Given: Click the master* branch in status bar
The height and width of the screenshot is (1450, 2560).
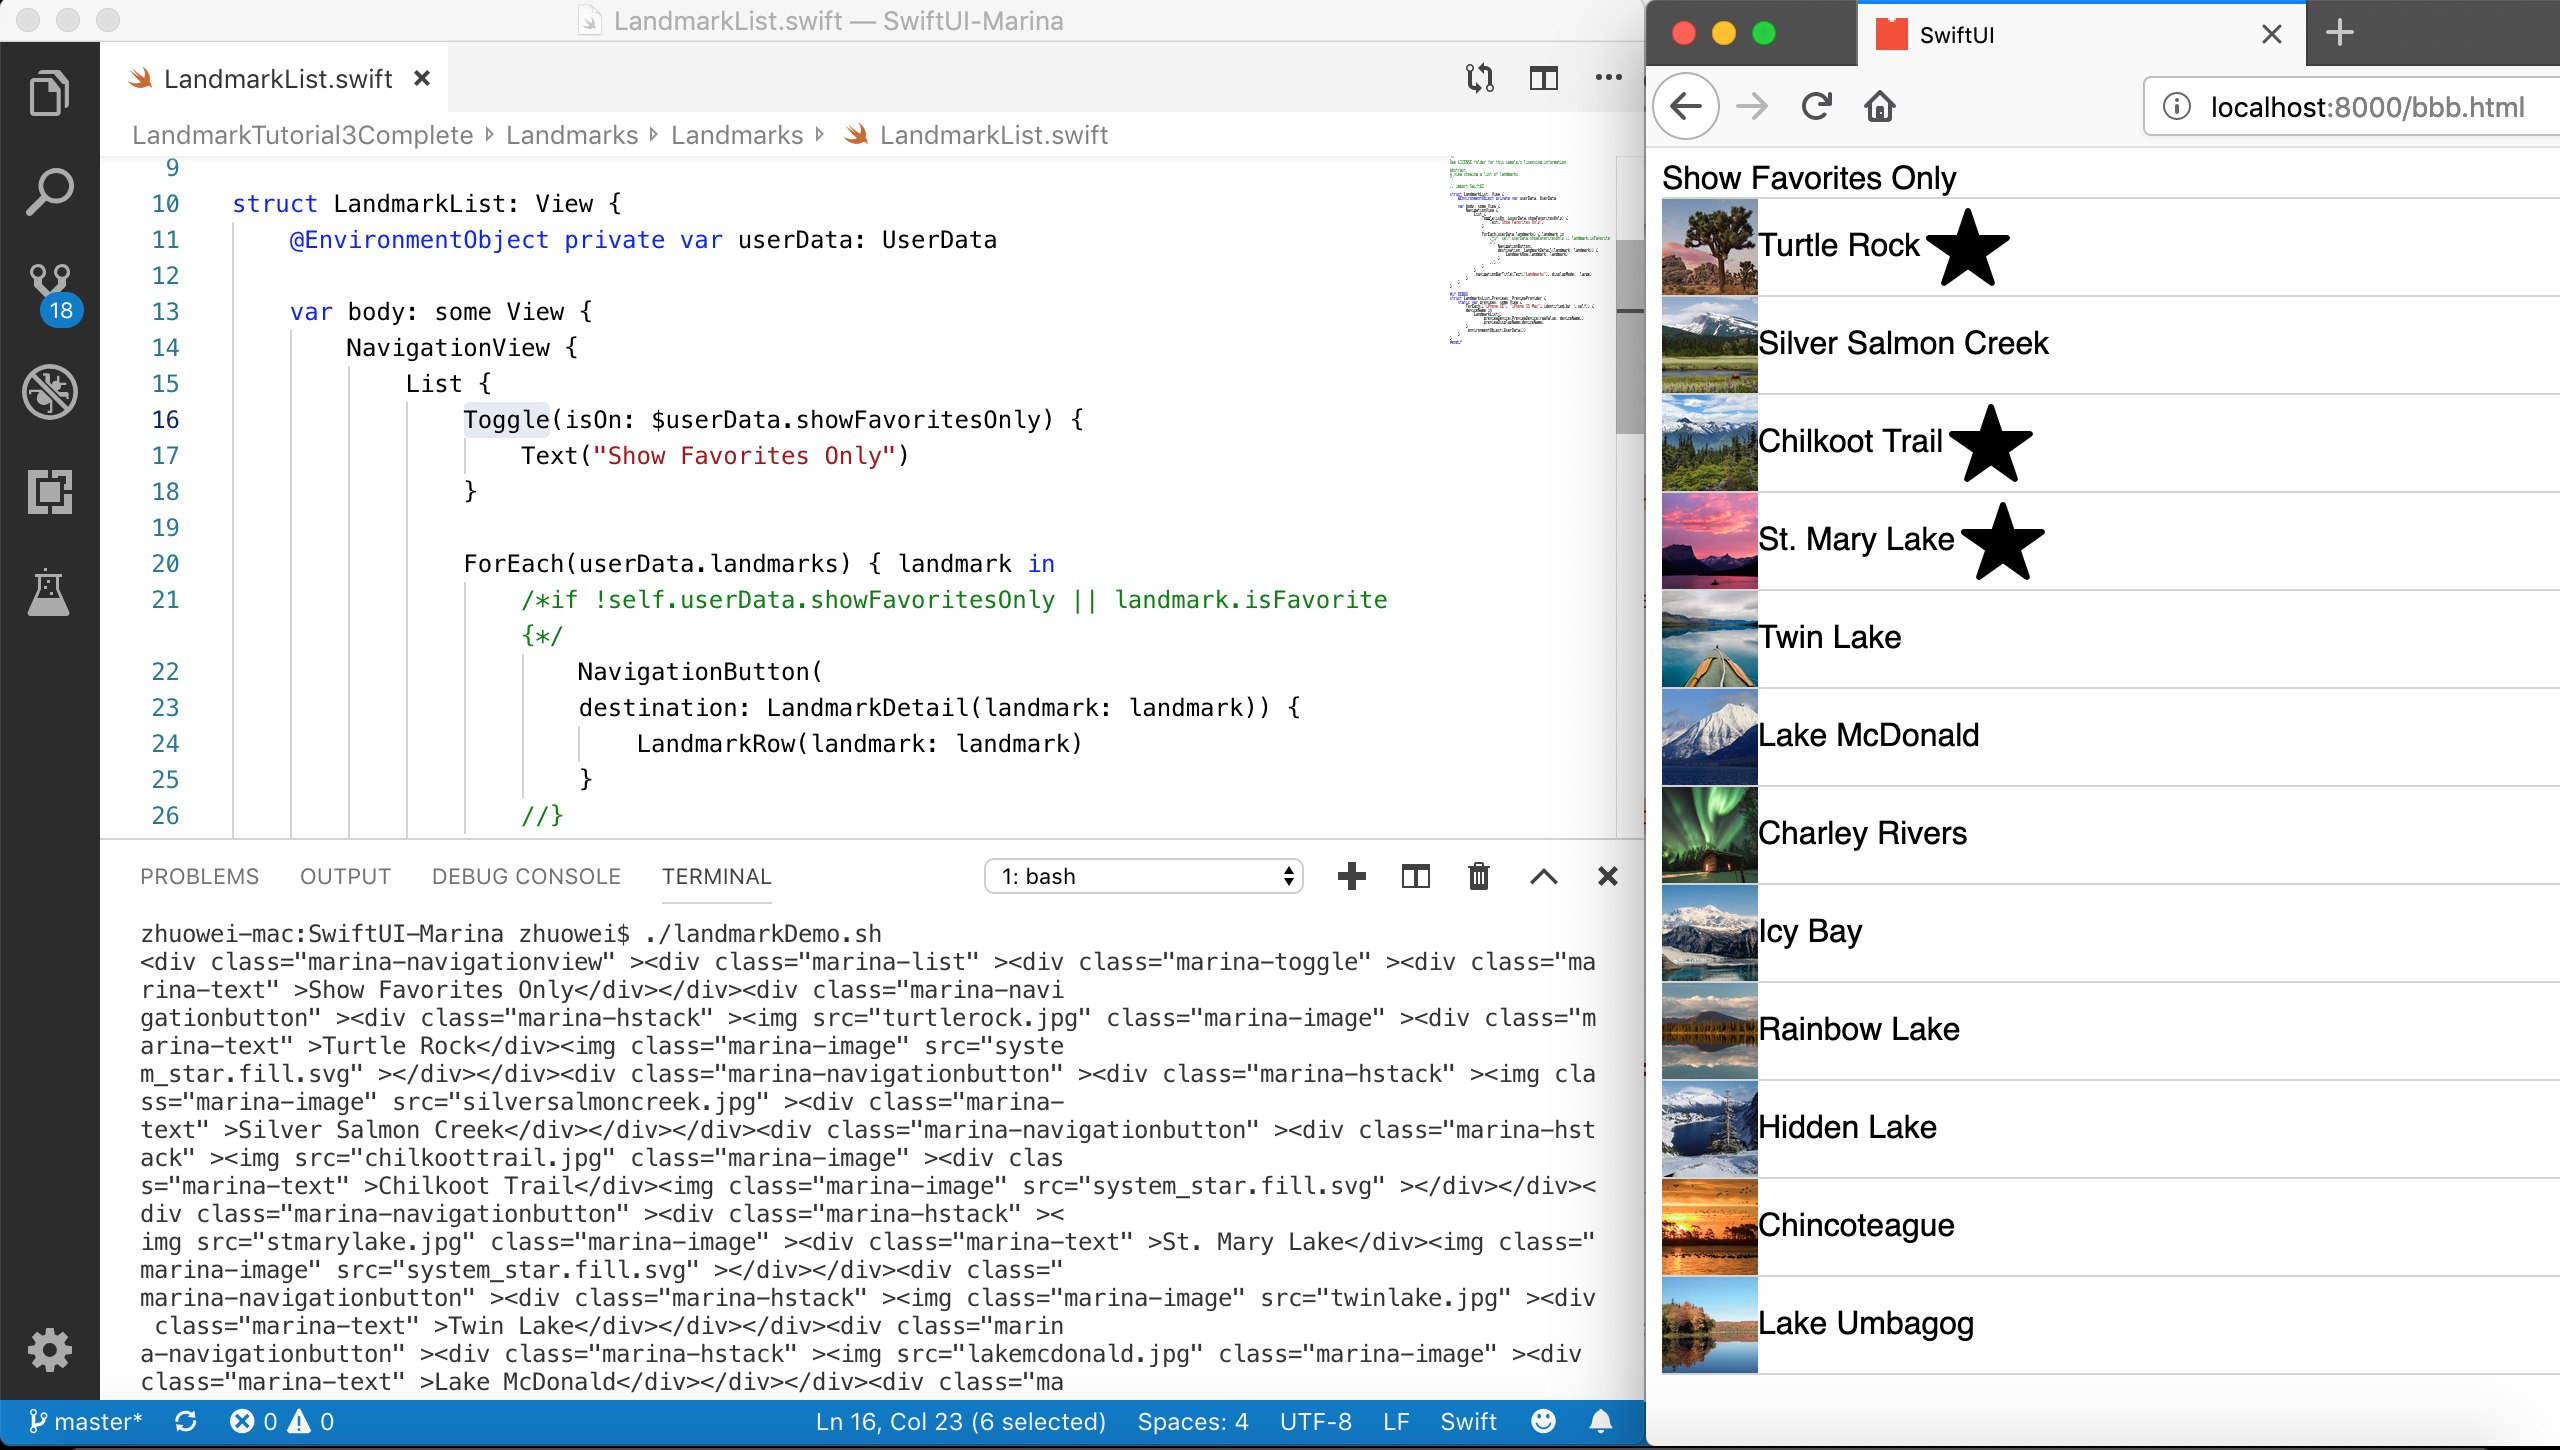Looking at the screenshot, I should tap(86, 1421).
